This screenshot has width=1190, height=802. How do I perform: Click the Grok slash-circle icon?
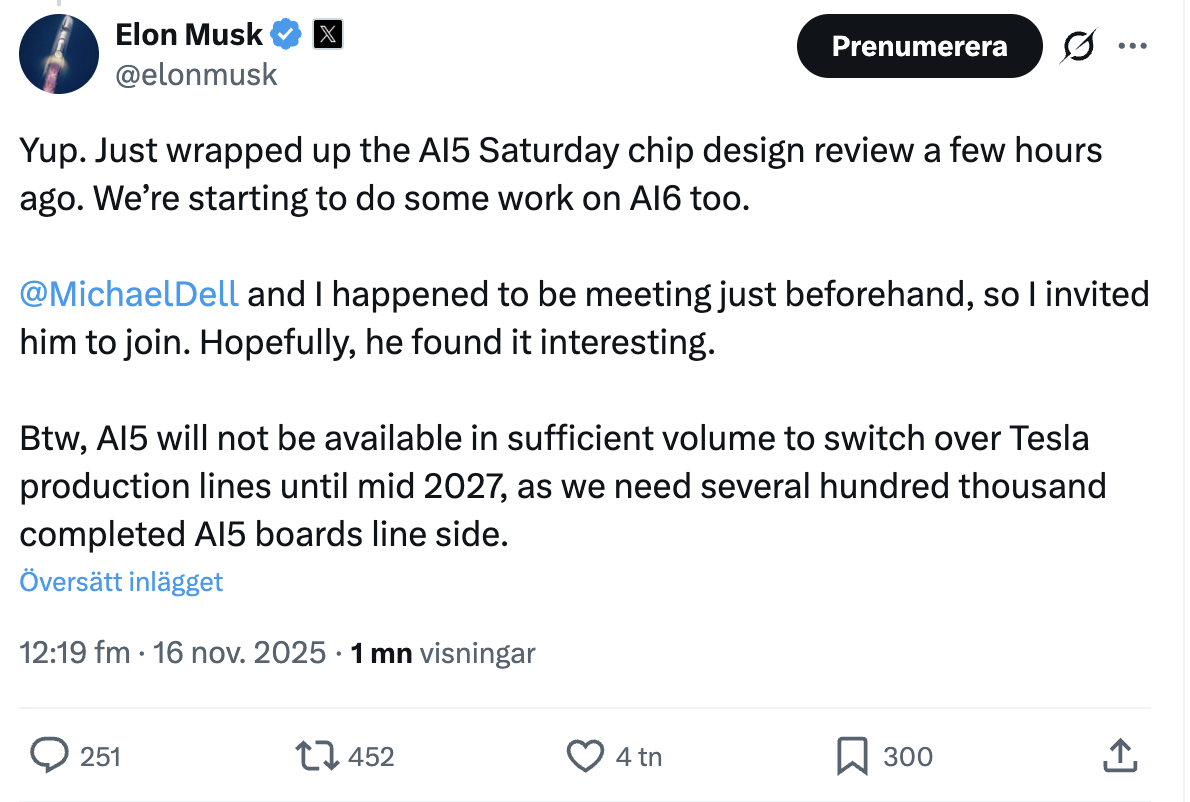1080,46
